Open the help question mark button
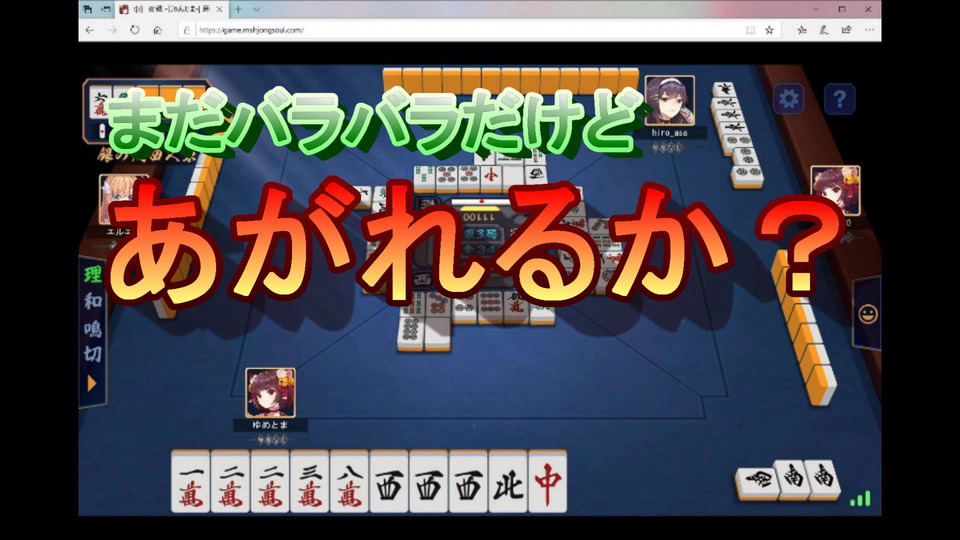 [x=839, y=99]
